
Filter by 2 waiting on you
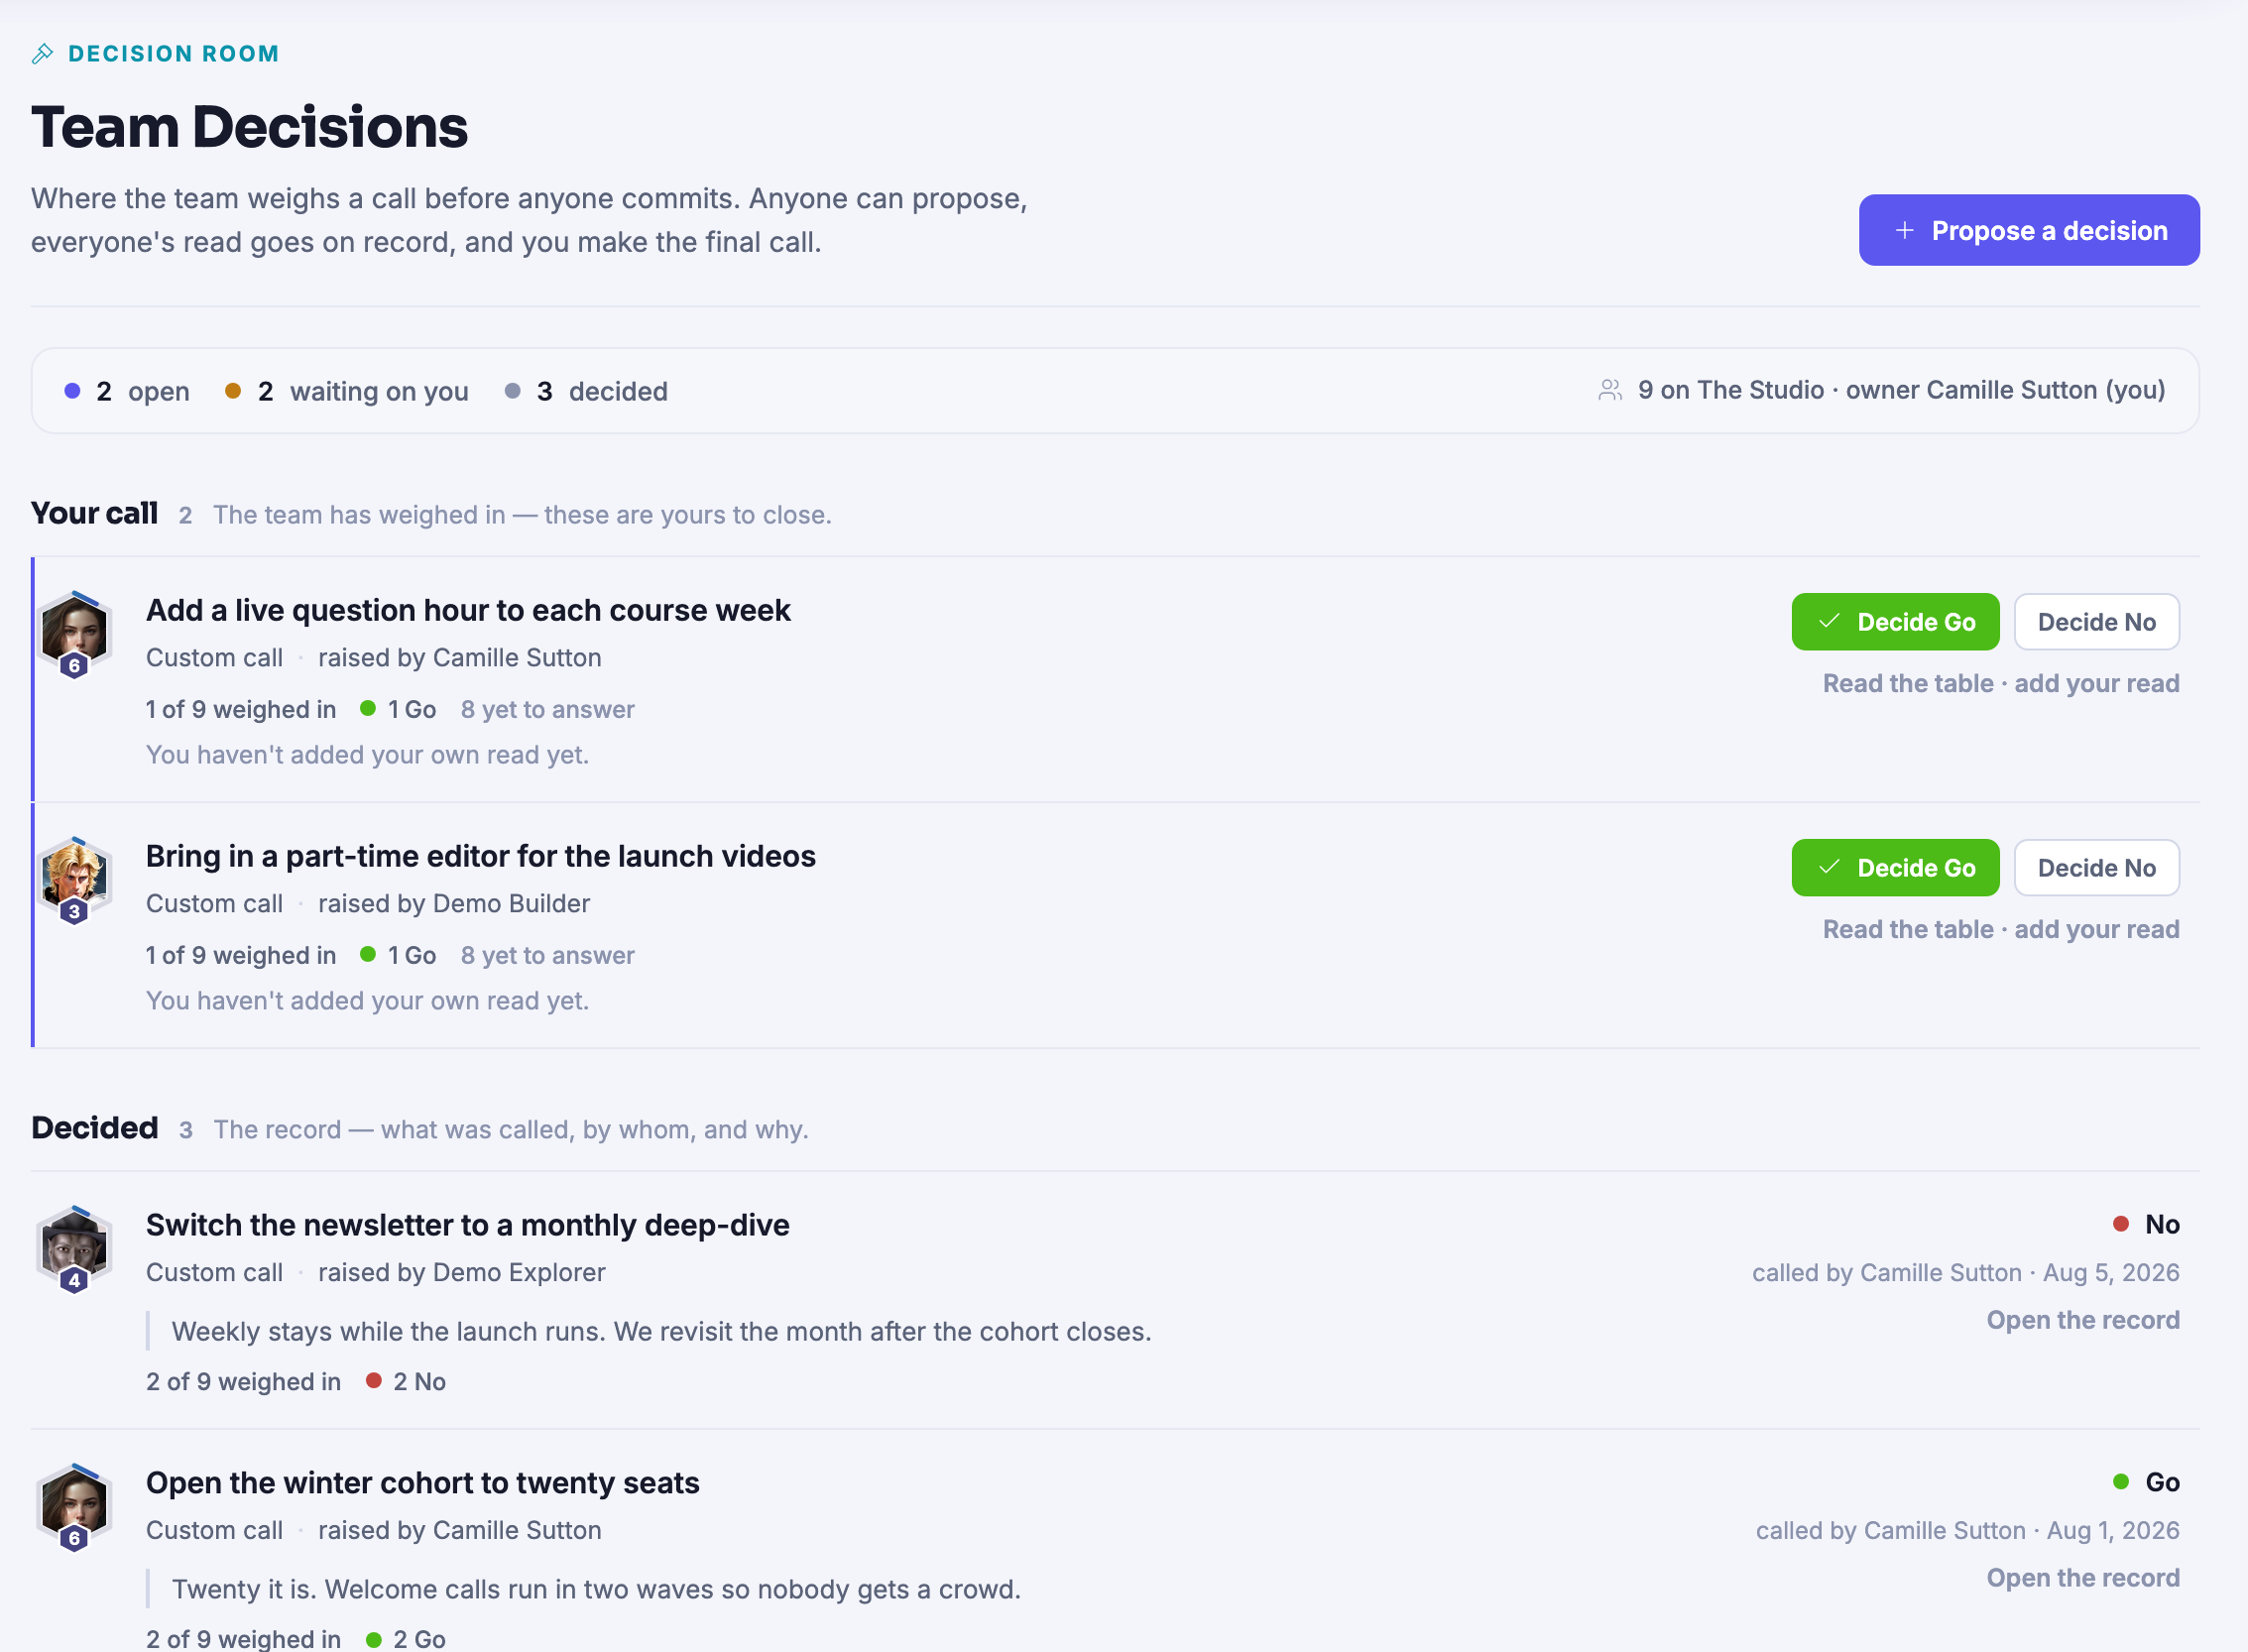(x=347, y=392)
